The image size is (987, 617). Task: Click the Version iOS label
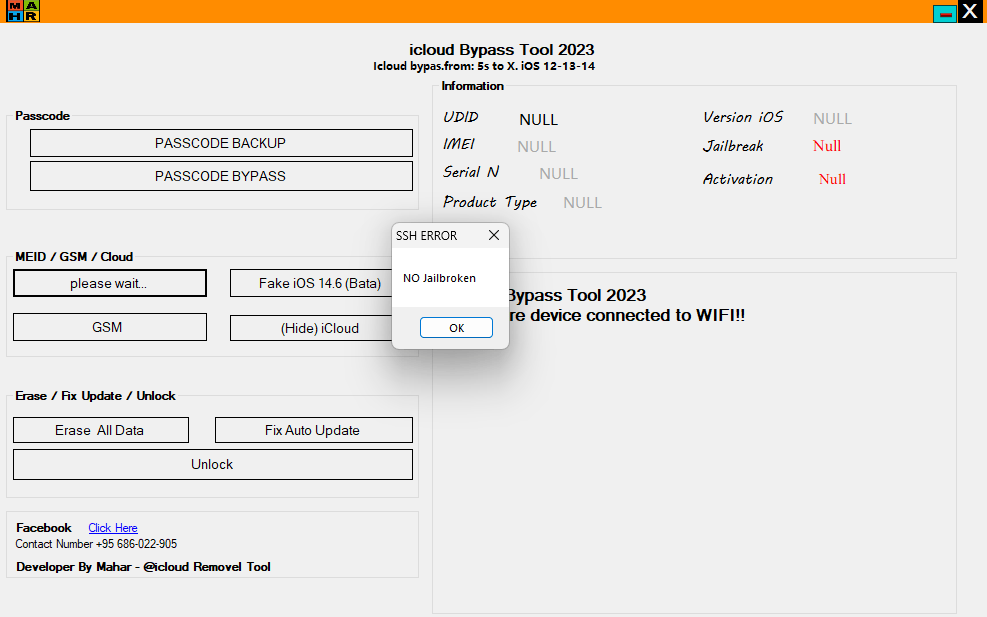coord(743,117)
